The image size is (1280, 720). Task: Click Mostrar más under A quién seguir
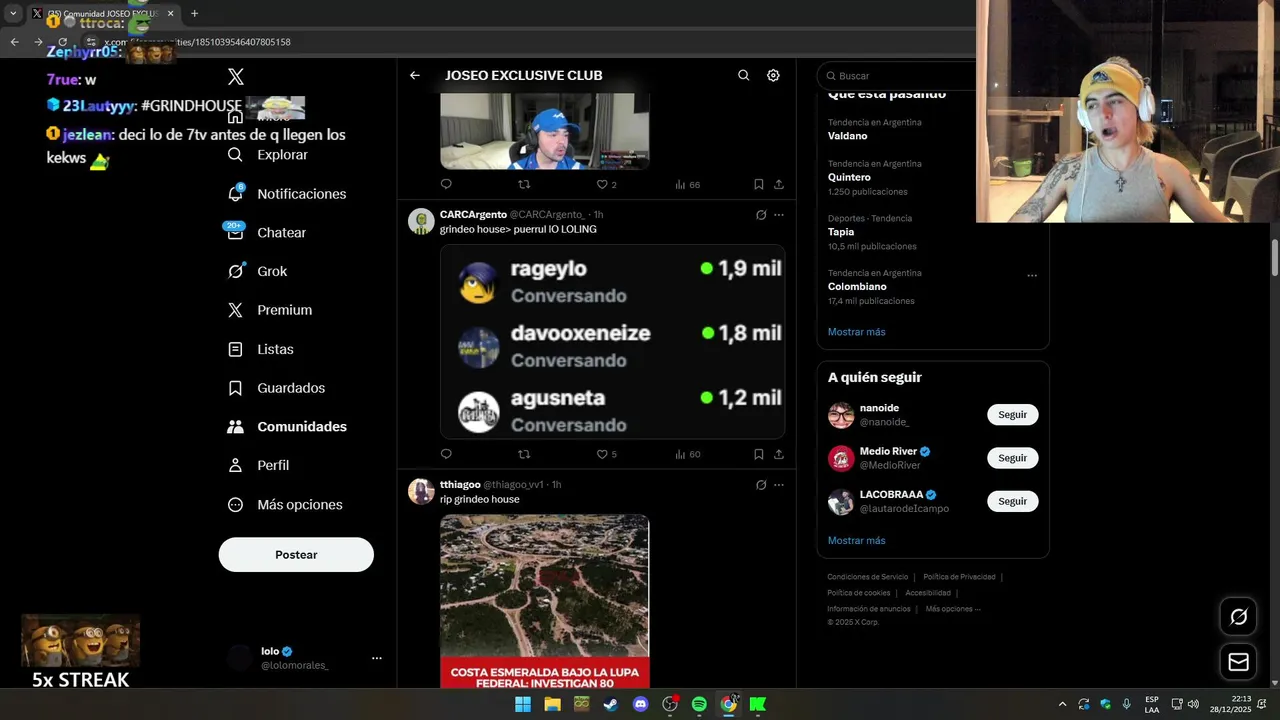pos(856,540)
